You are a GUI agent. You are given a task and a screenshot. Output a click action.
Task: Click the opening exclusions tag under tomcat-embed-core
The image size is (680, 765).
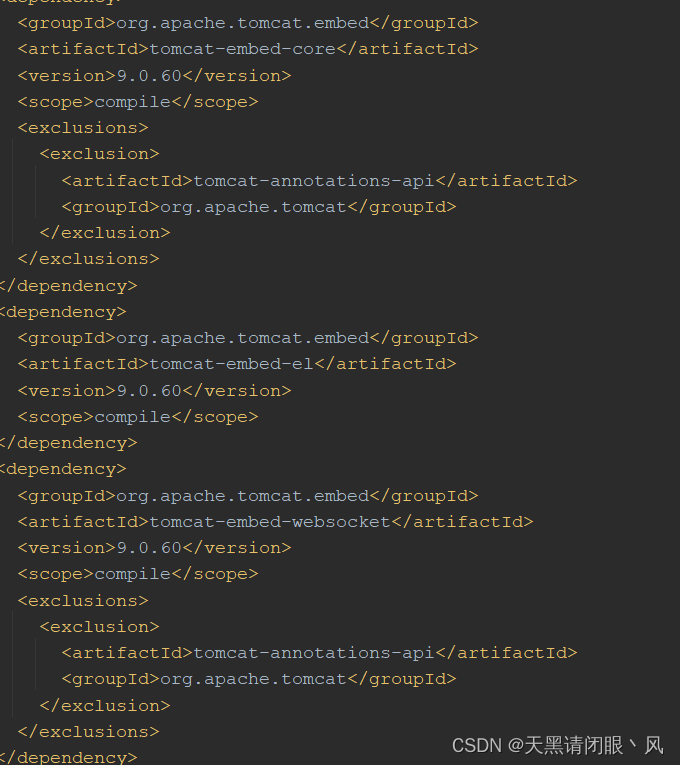(x=82, y=128)
